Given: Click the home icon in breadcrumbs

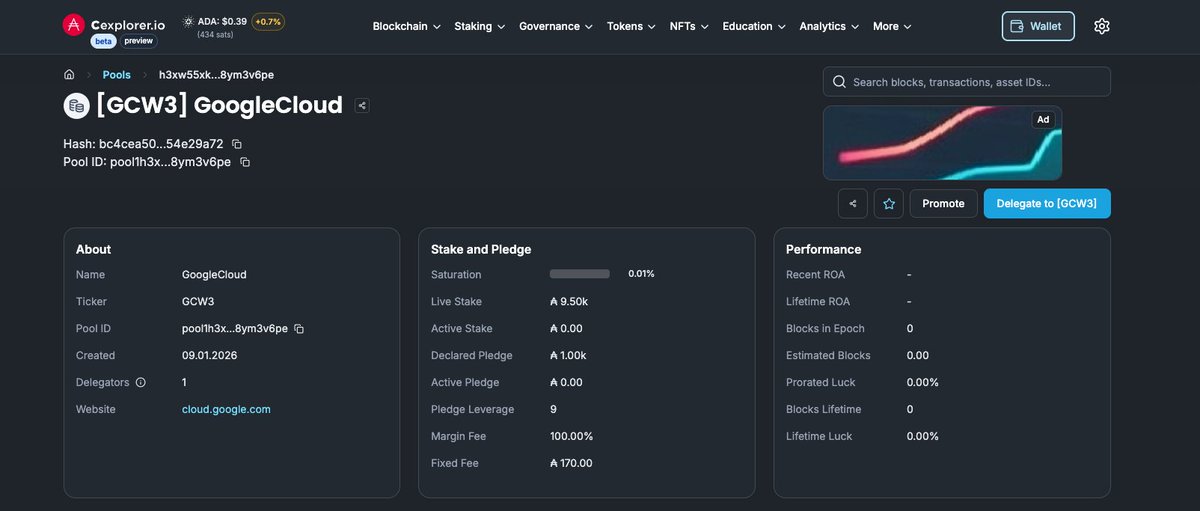Looking at the screenshot, I should tap(69, 75).
